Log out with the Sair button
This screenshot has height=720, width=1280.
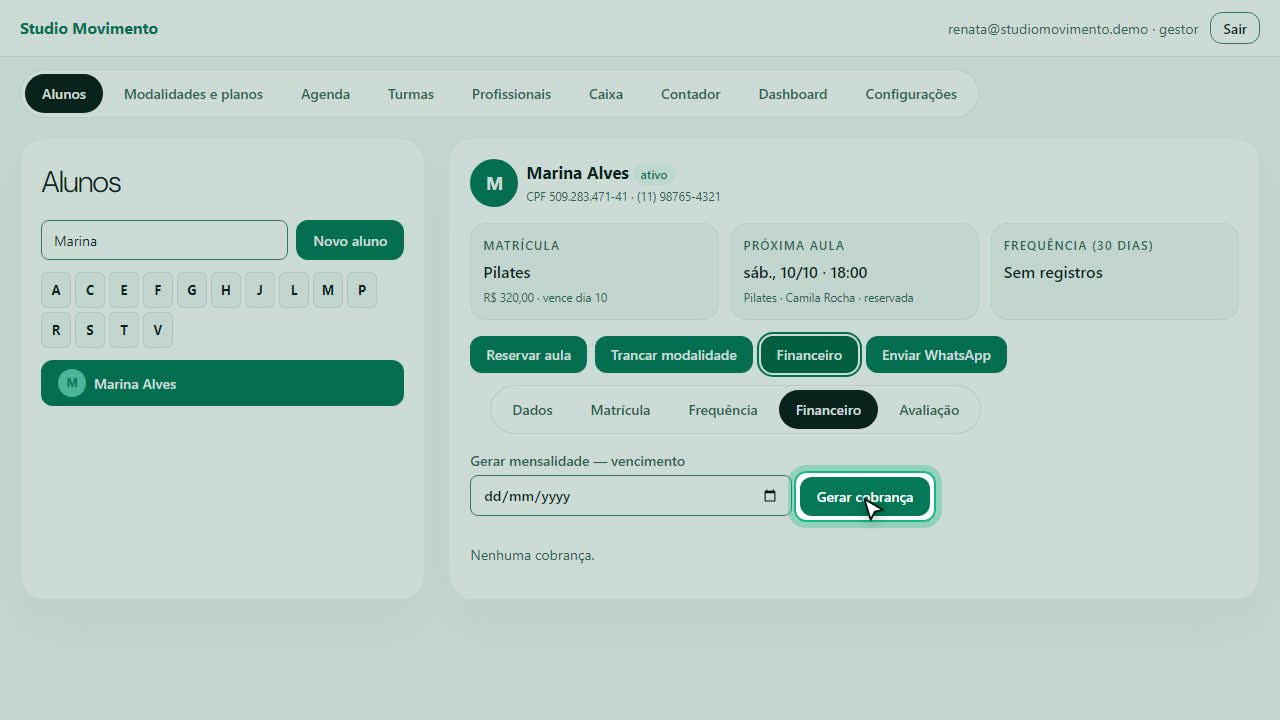pyautogui.click(x=1235, y=29)
